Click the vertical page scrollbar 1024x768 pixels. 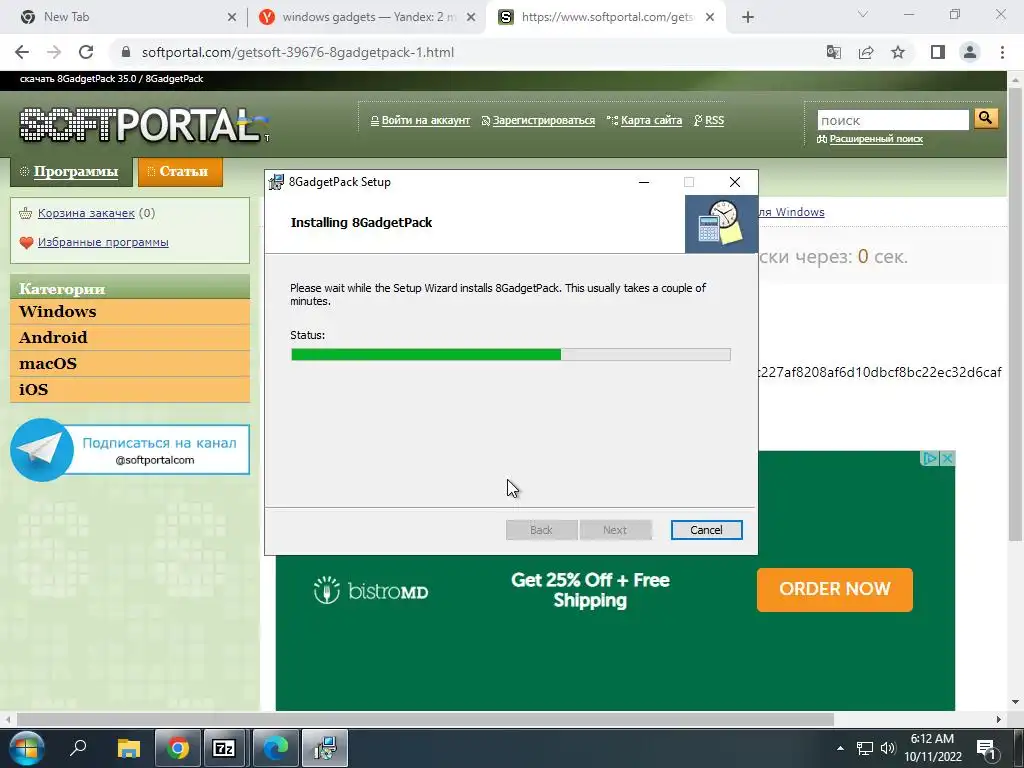point(1015,313)
